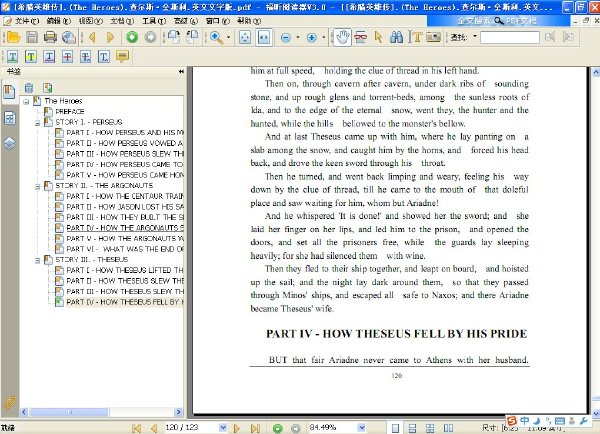Screen dimensions: 600x434
Task: Collapse STORY II. - THE ARGONAUTS node
Action: coord(38,186)
